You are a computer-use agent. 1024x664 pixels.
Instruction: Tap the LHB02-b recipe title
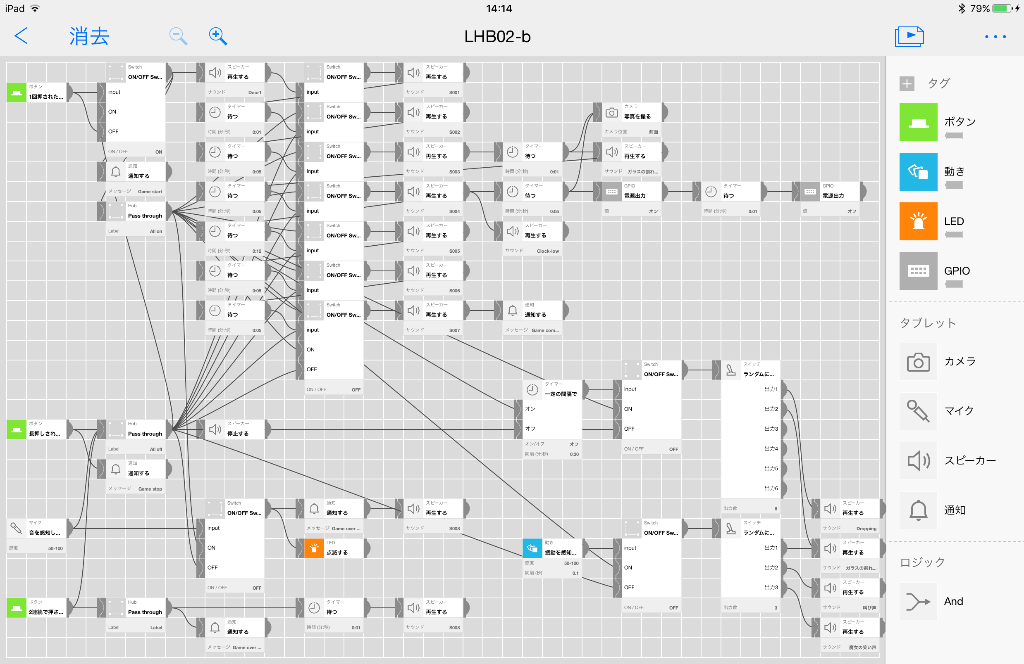point(497,37)
